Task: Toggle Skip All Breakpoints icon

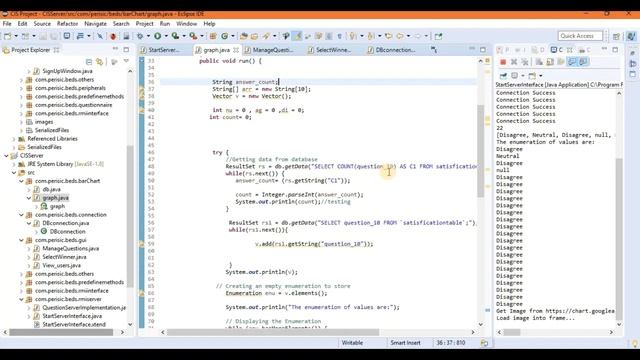Action: (100, 36)
